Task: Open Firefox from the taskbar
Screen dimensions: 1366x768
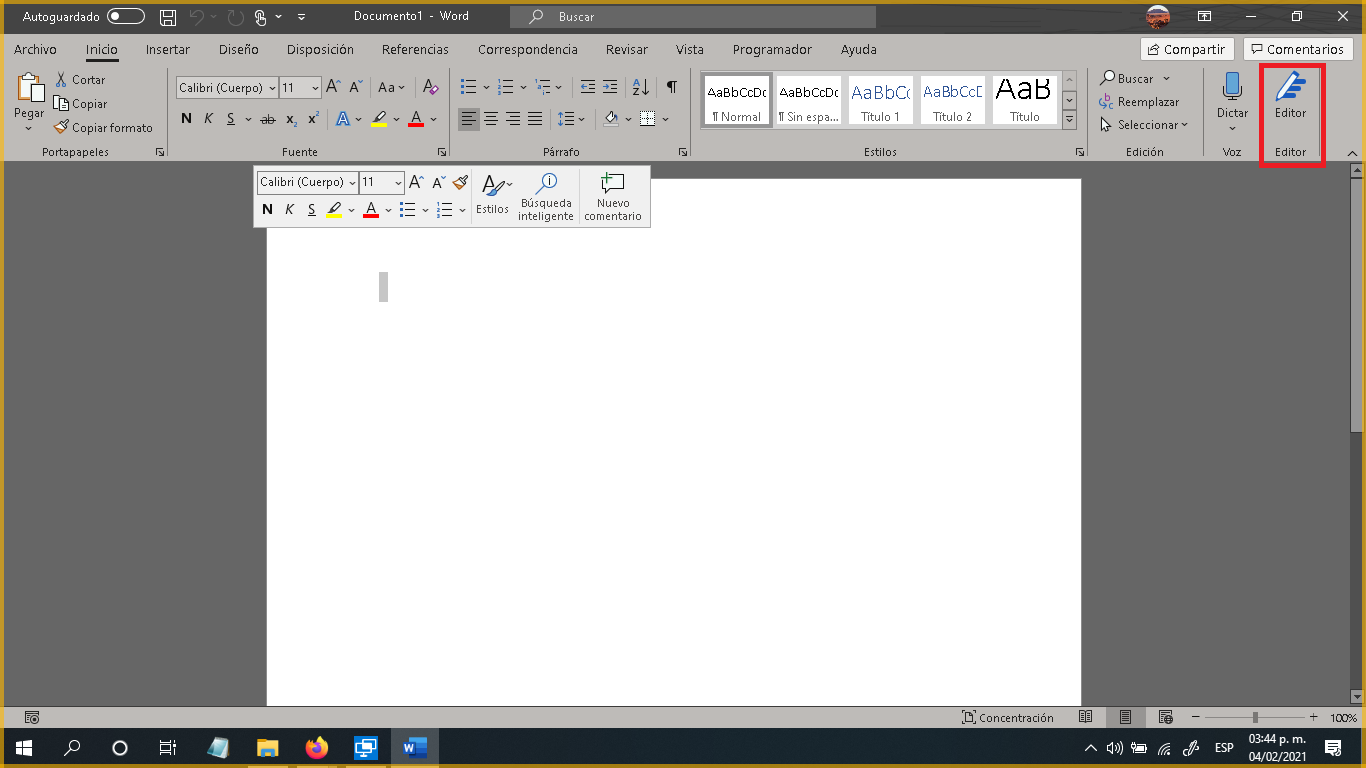Action: [317, 748]
